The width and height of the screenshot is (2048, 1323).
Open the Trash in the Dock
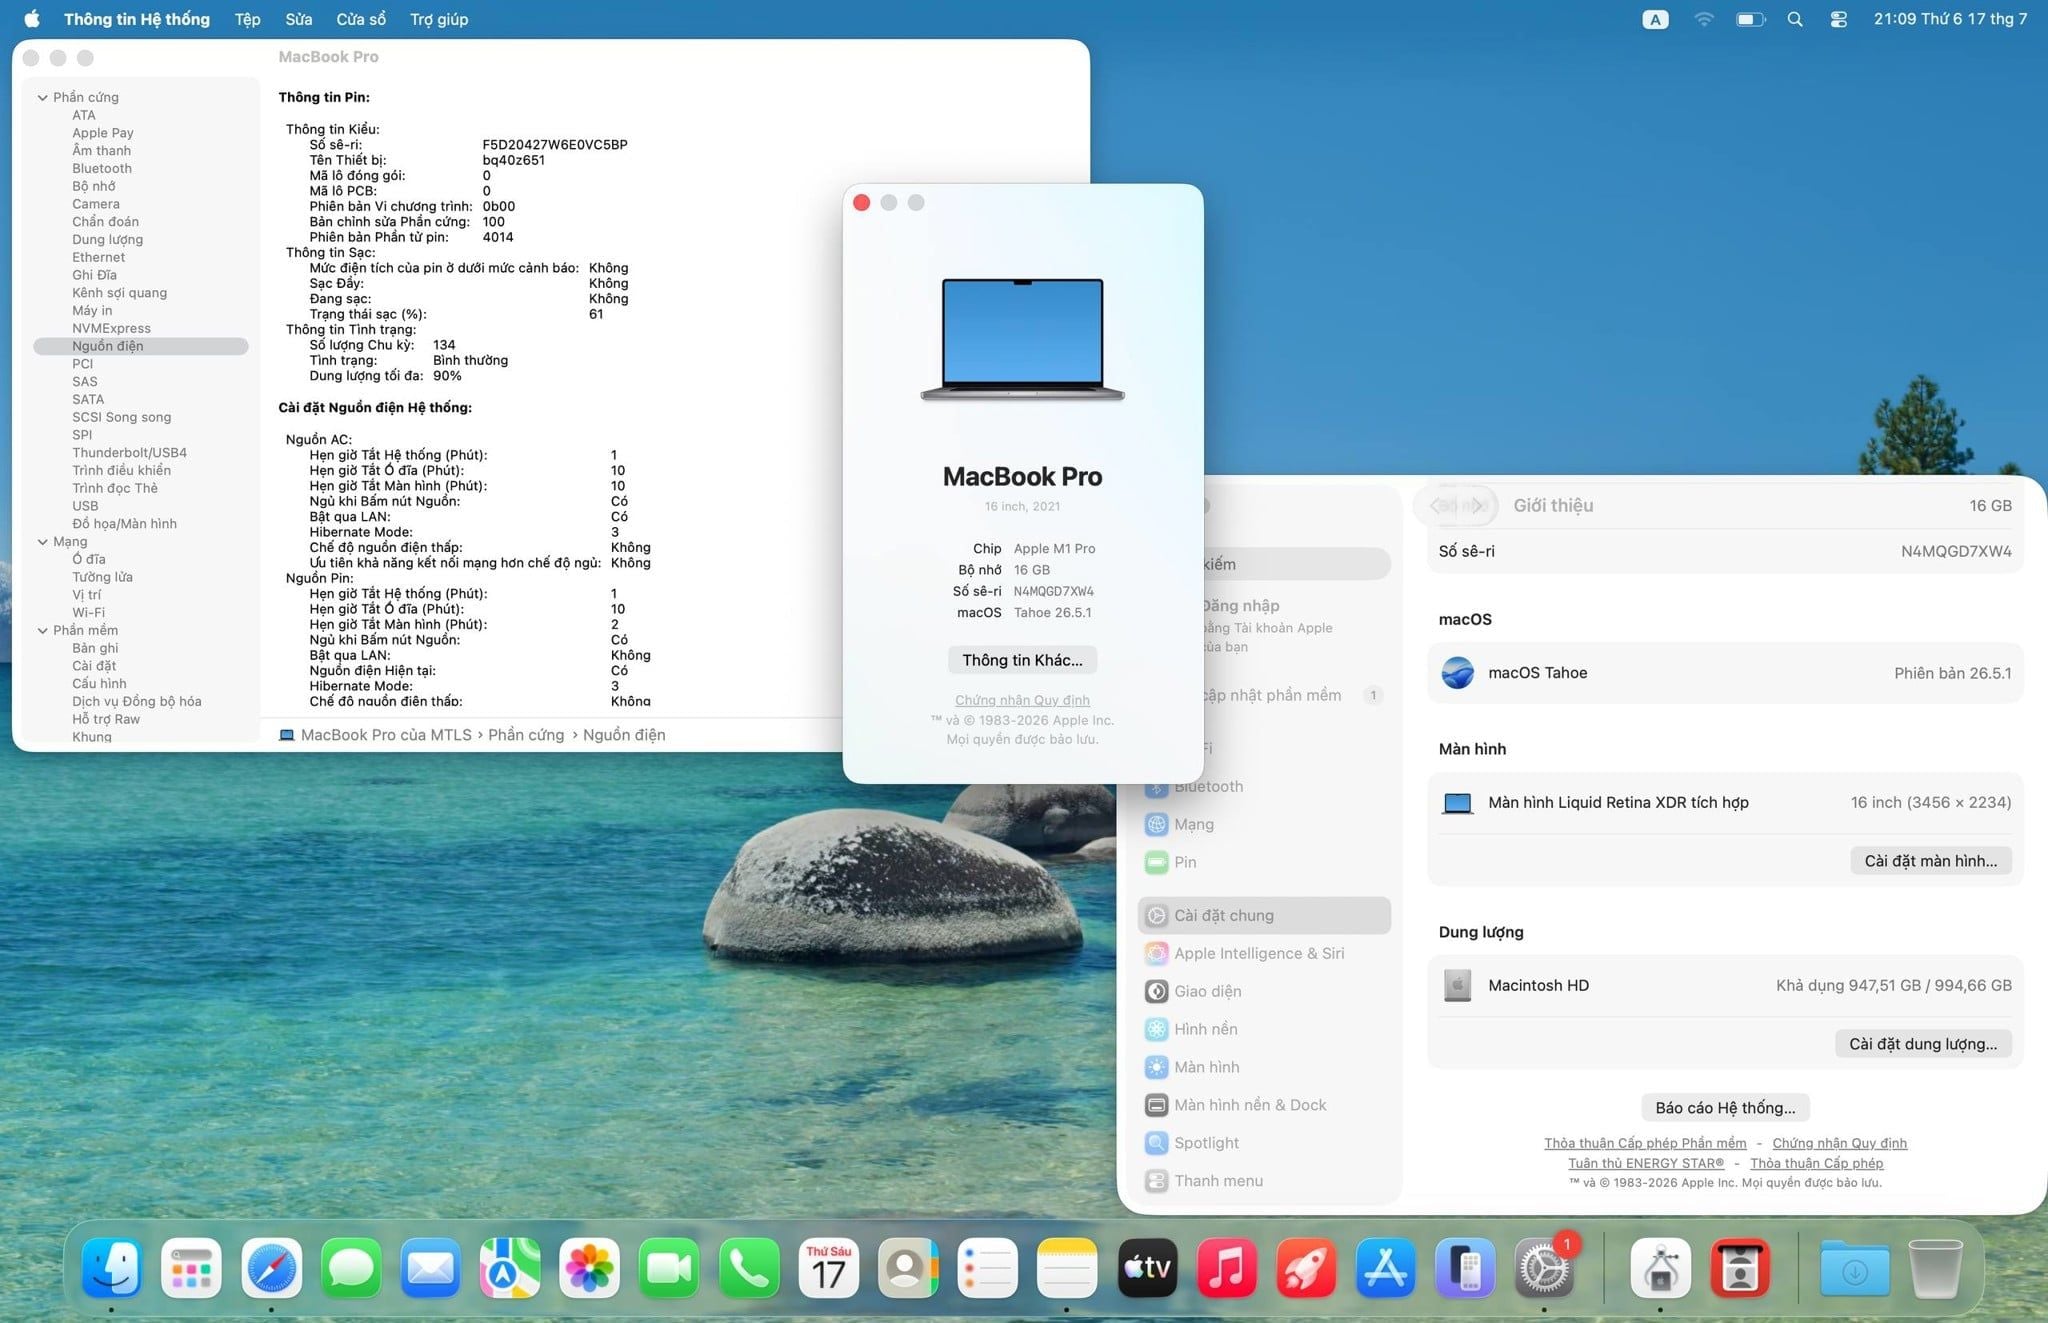click(1935, 1268)
